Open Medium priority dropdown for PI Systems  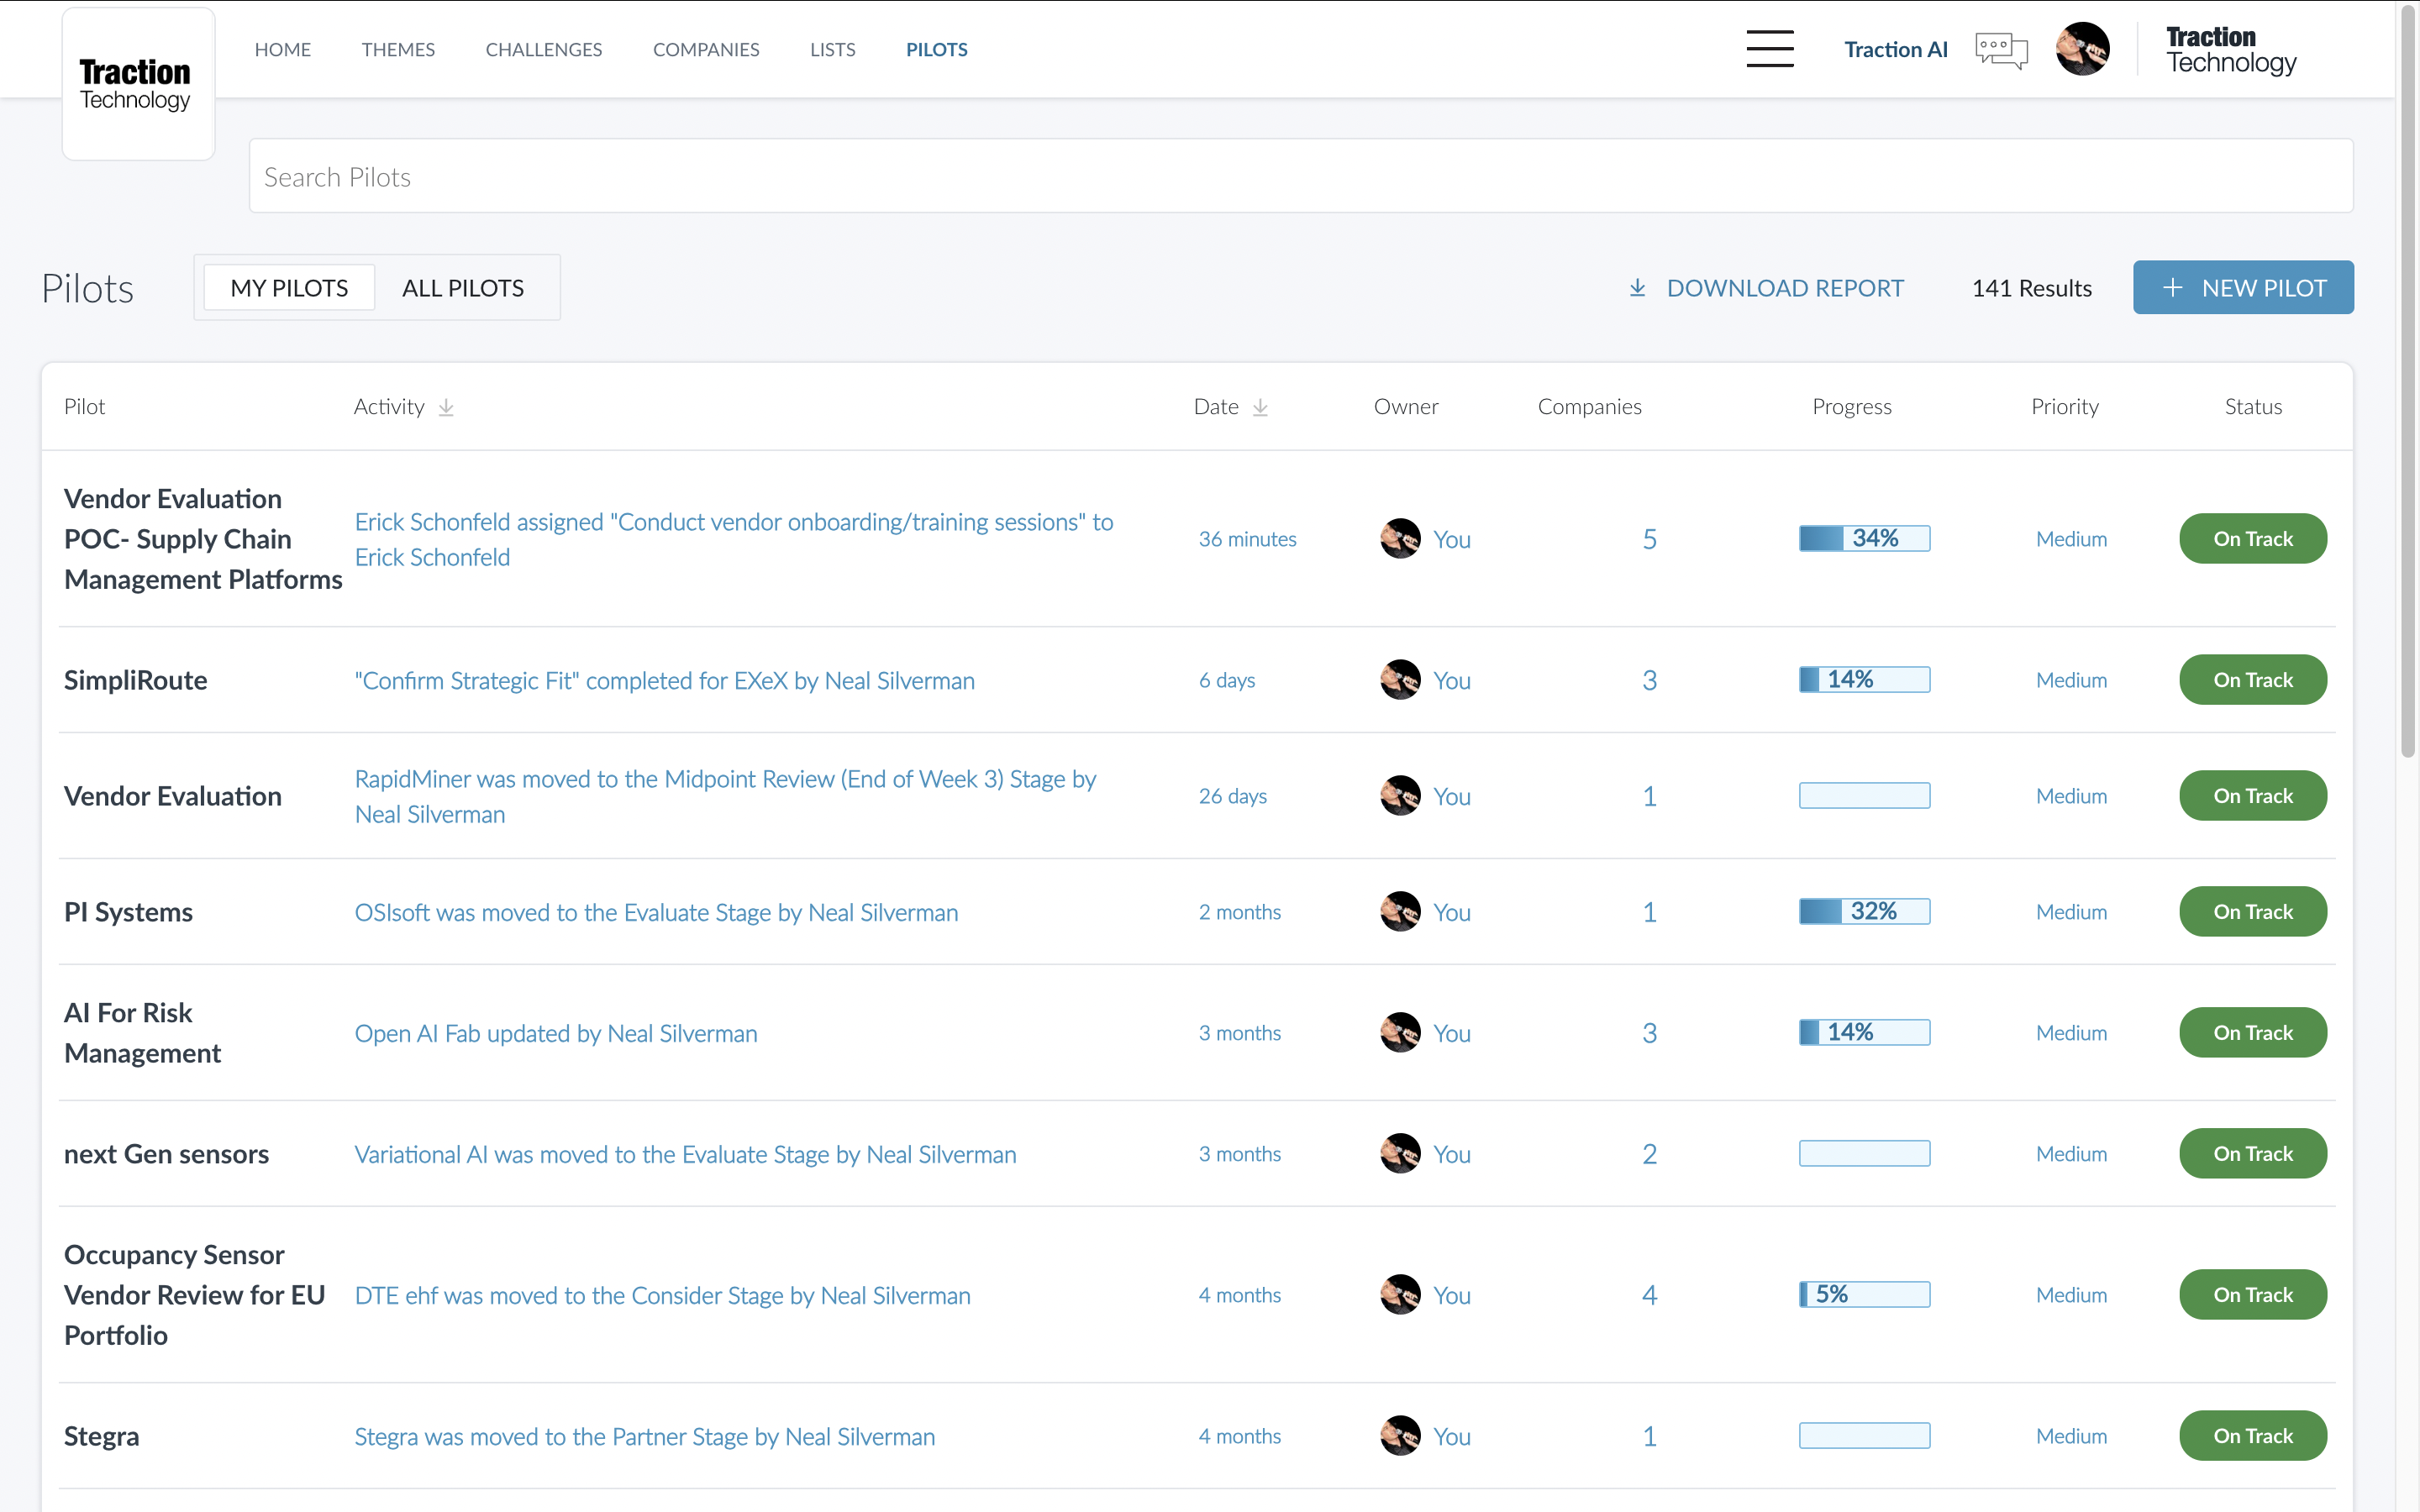(2071, 912)
